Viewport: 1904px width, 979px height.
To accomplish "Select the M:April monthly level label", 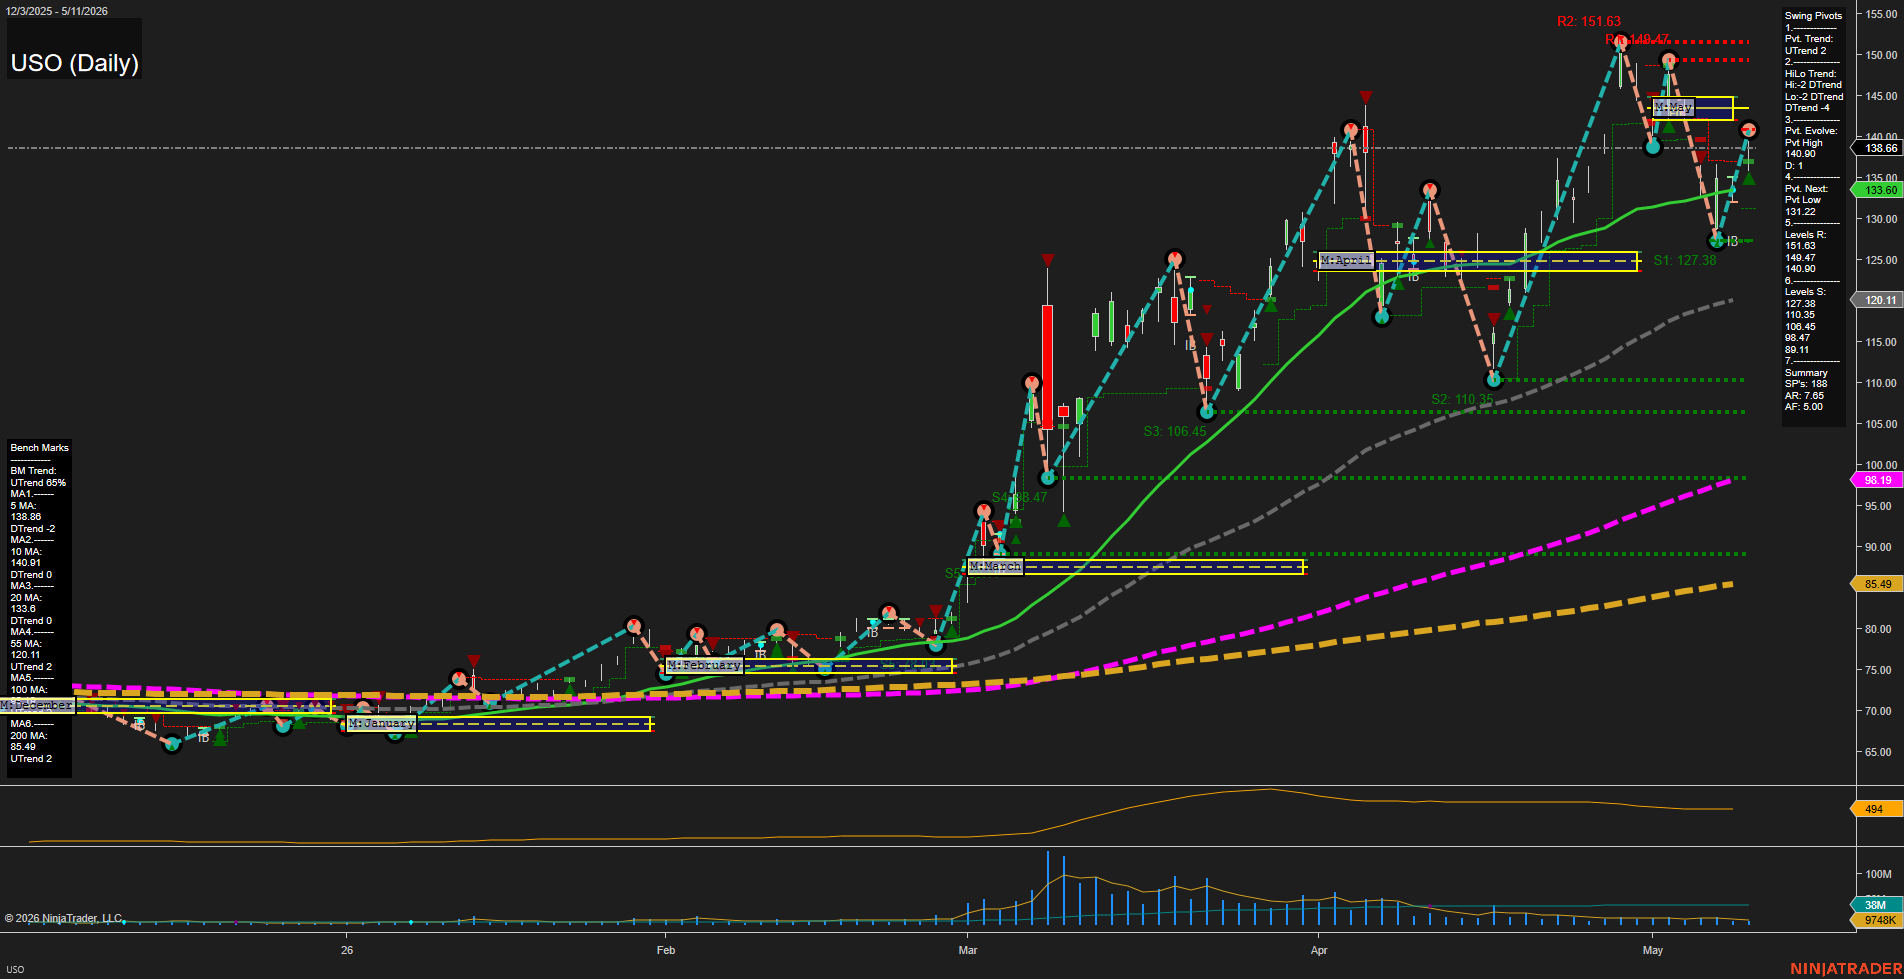I will pyautogui.click(x=1346, y=260).
